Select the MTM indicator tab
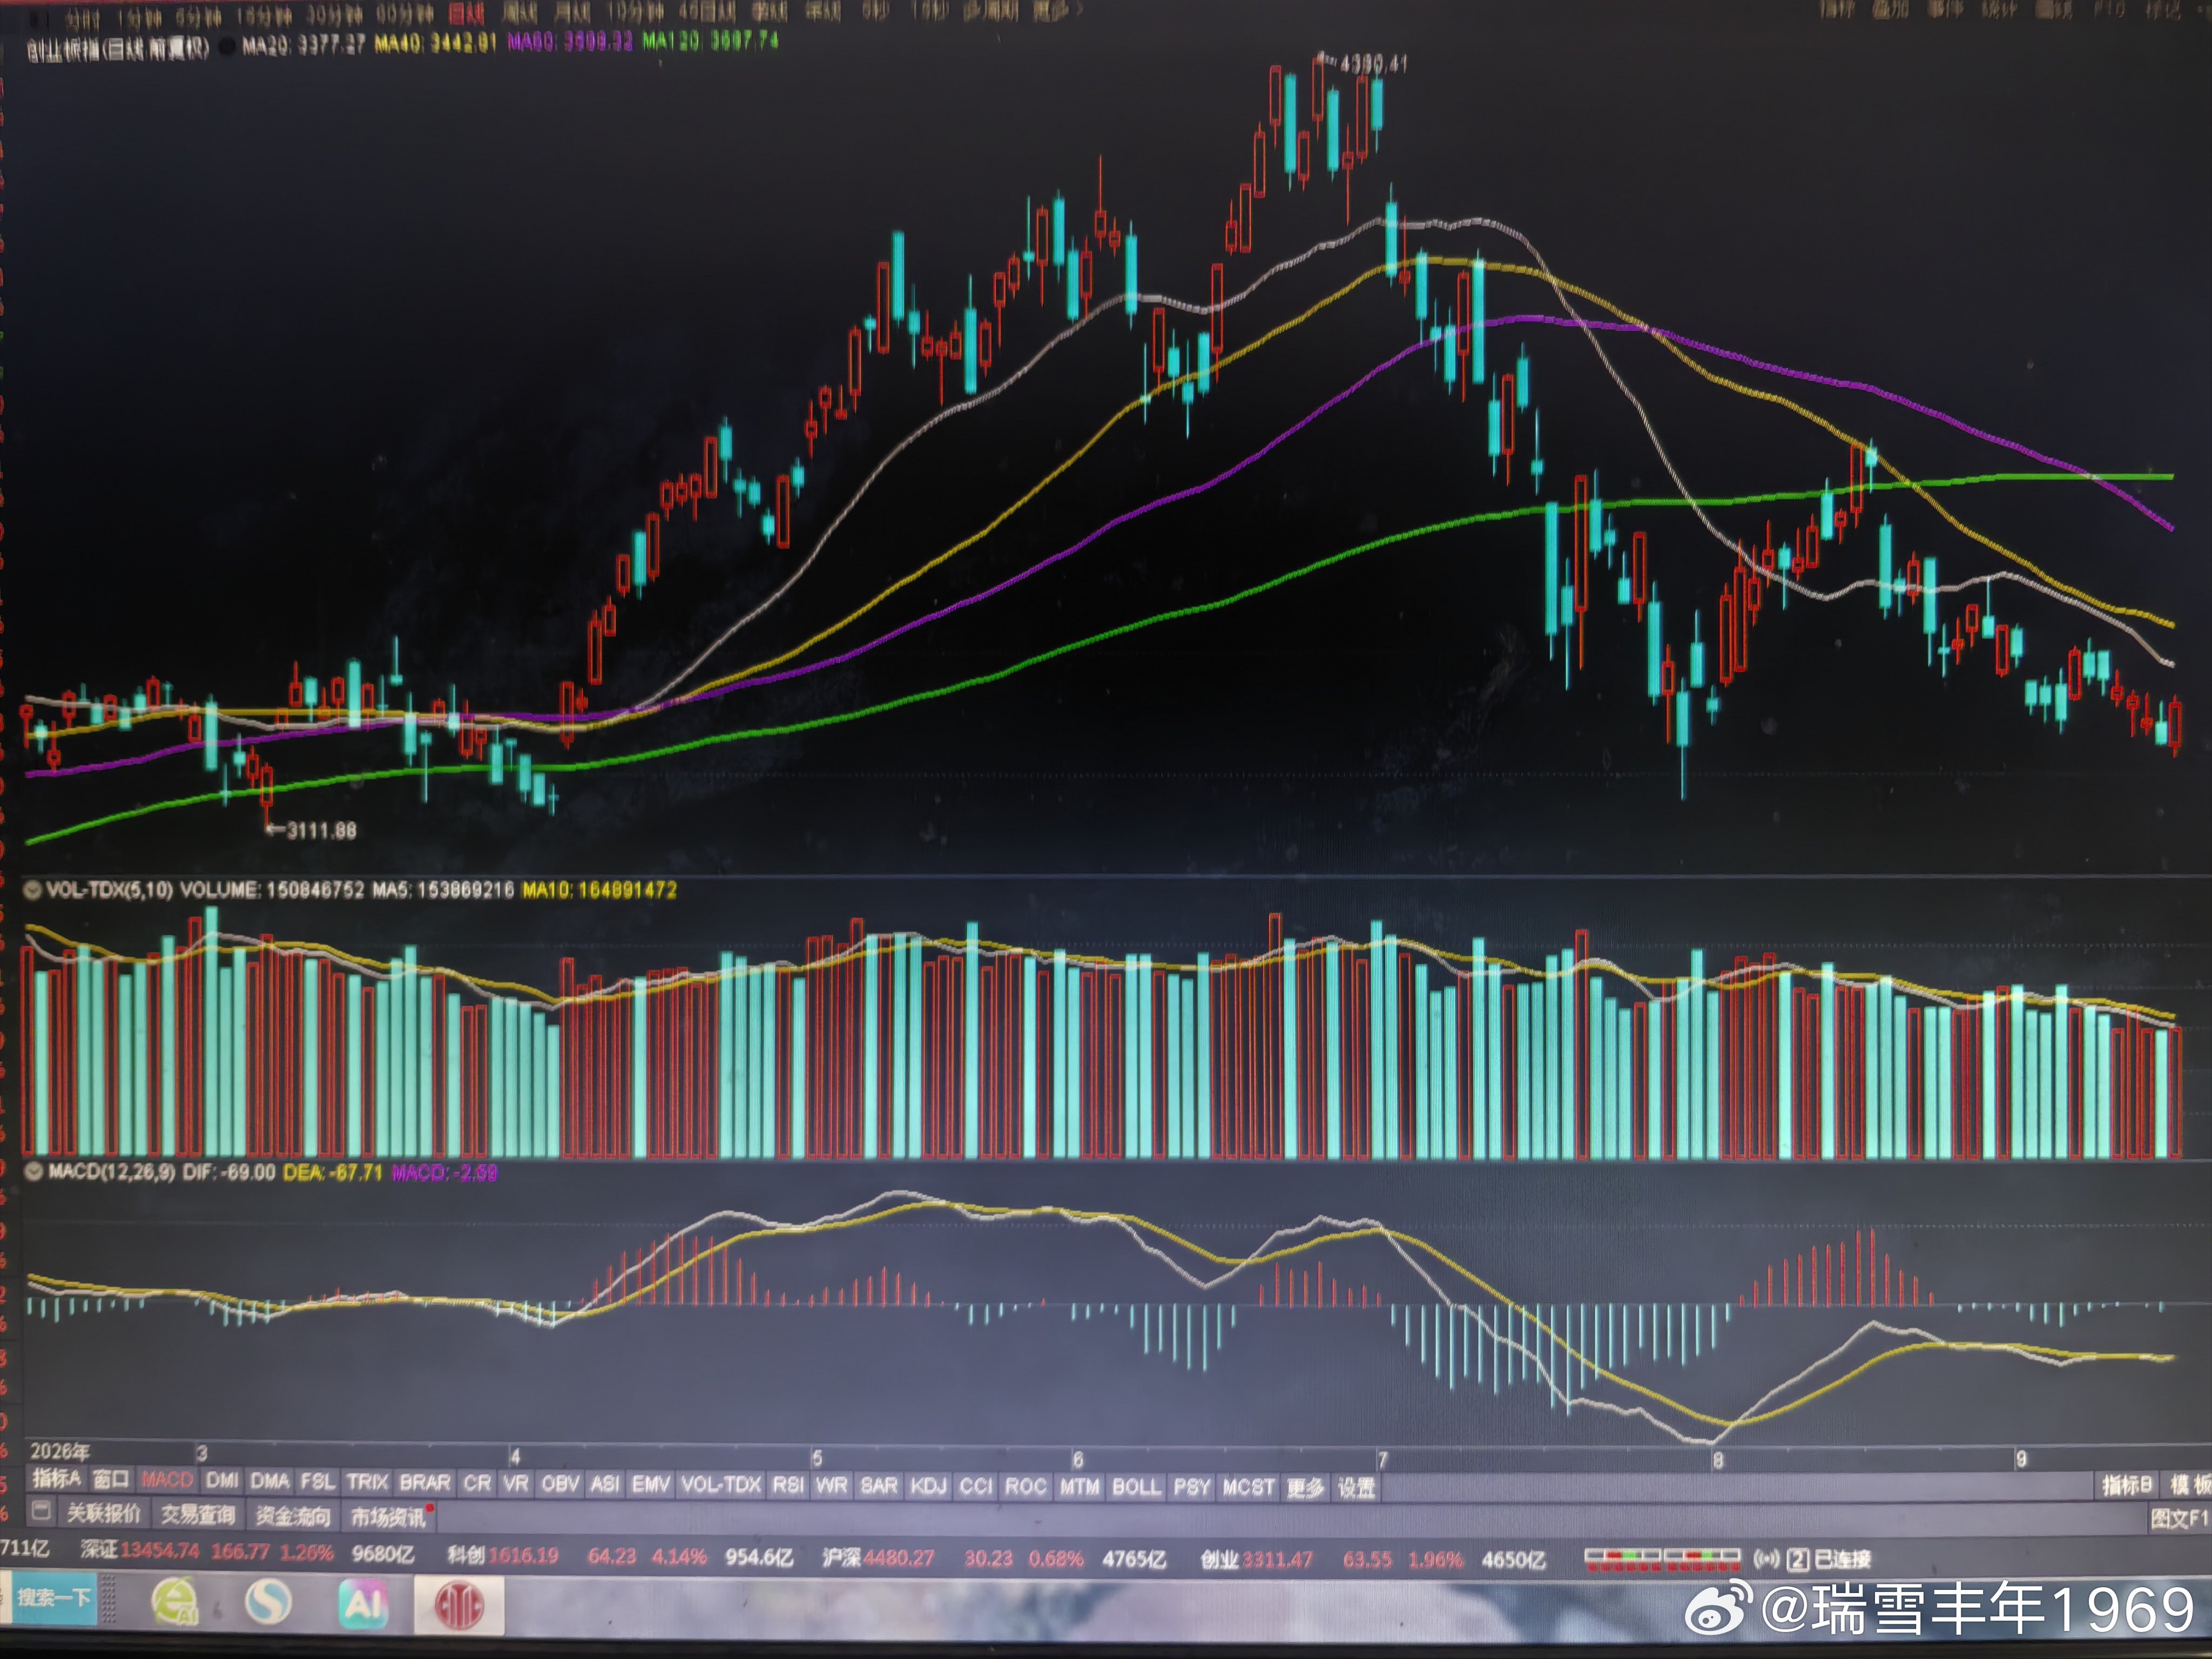 1080,1487
